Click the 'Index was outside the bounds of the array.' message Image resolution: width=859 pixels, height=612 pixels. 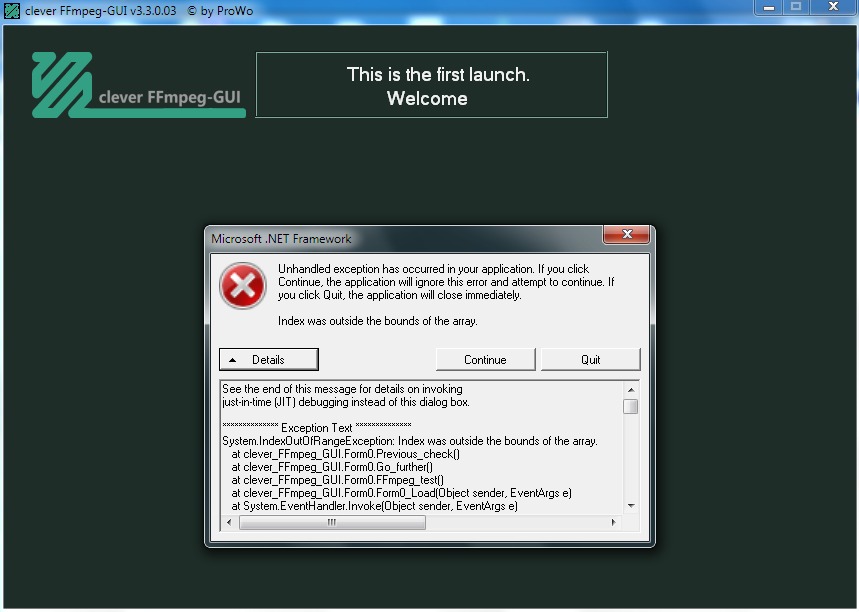coord(377,321)
